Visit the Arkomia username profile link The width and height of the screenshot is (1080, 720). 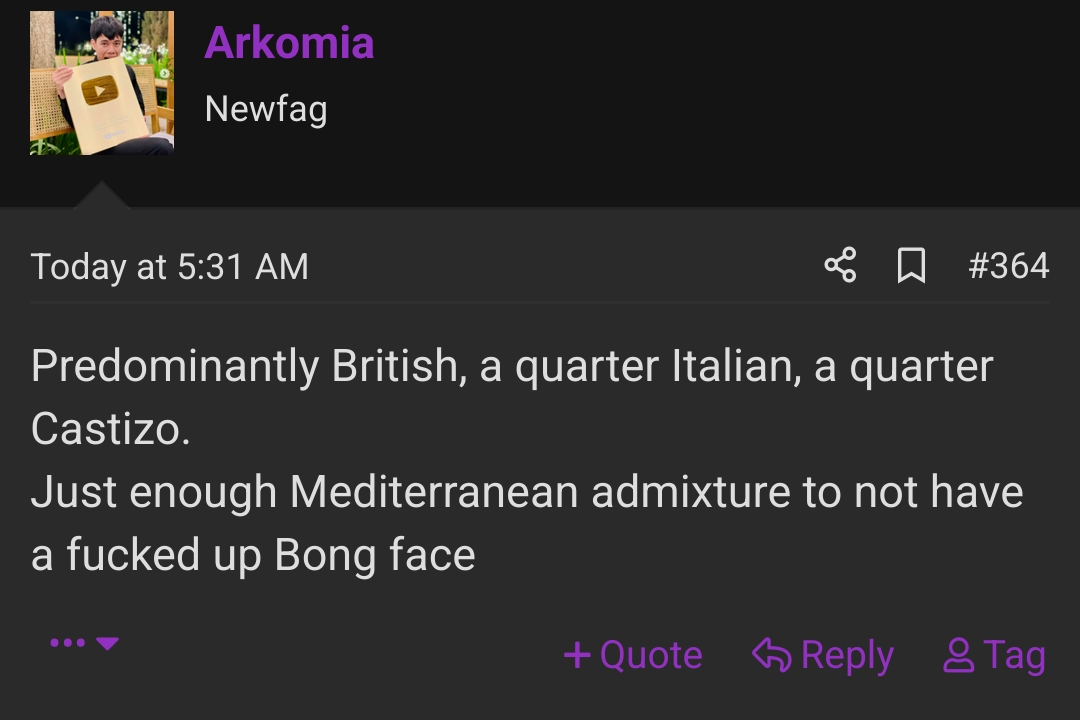(x=289, y=42)
